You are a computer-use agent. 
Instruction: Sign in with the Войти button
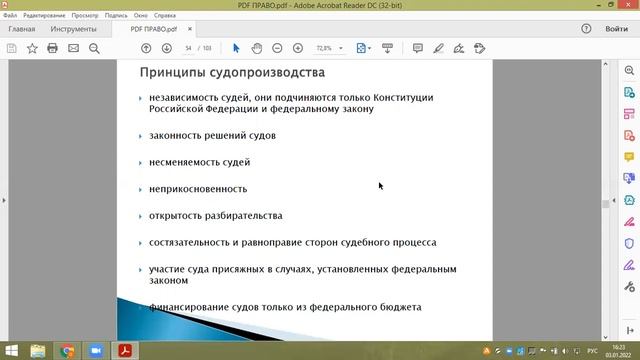click(616, 29)
